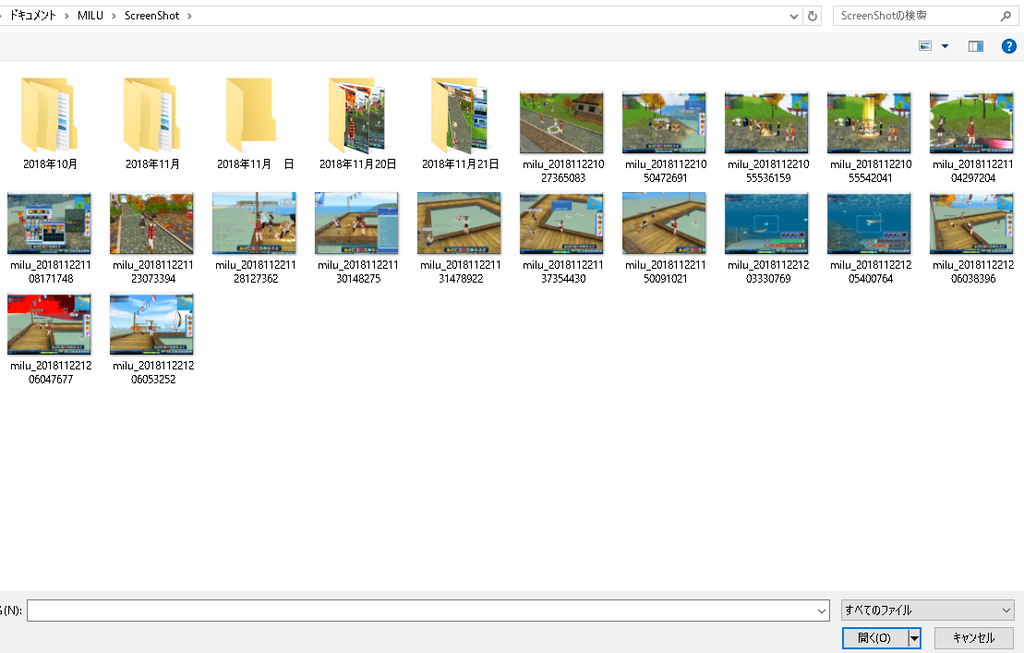Open the address bar history dropdown

click(794, 16)
